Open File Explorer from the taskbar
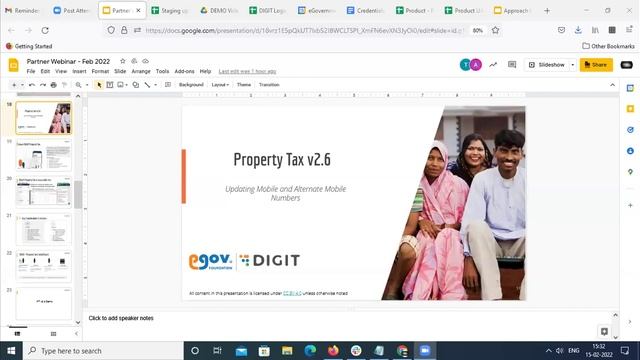This screenshot has height=360, width=640. pyautogui.click(x=287, y=351)
